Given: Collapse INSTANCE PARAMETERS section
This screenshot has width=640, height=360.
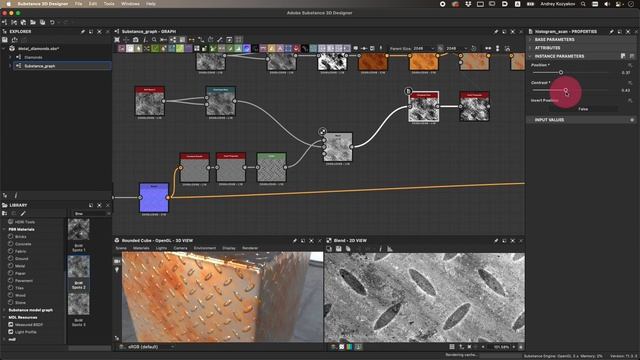Looking at the screenshot, I should click(559, 56).
